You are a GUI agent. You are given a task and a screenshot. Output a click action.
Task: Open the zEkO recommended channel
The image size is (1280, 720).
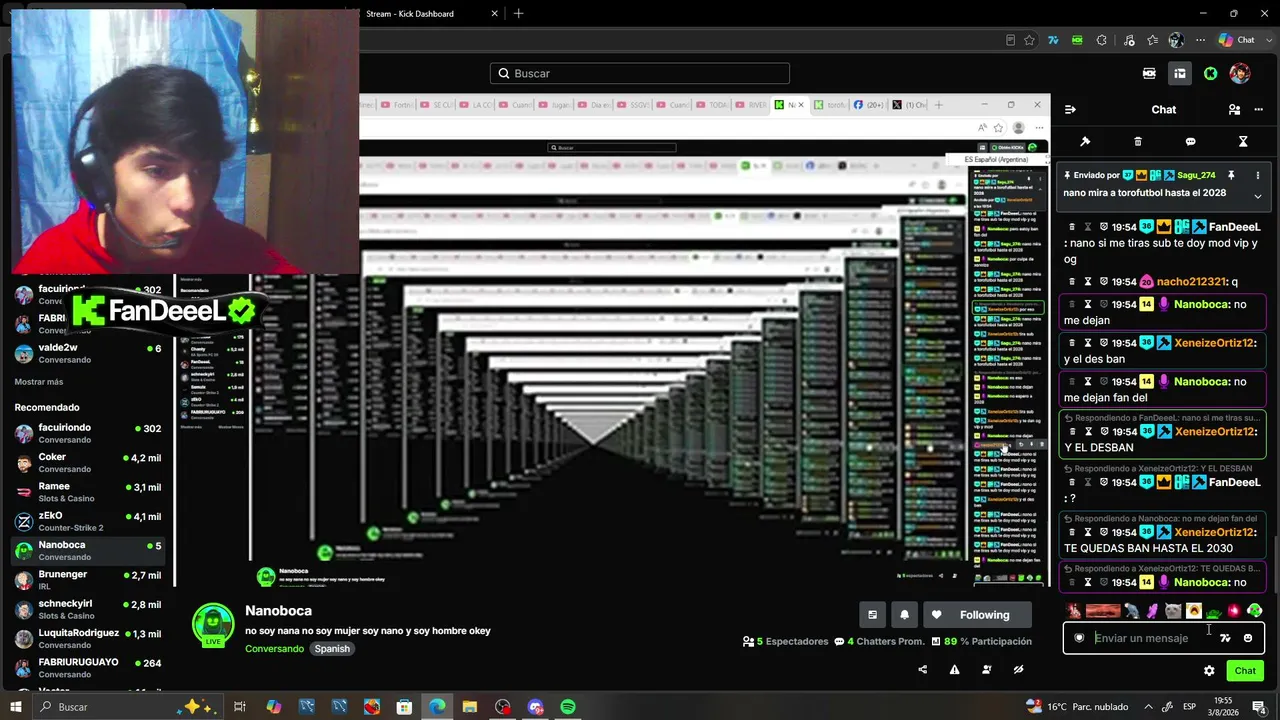click(88, 521)
